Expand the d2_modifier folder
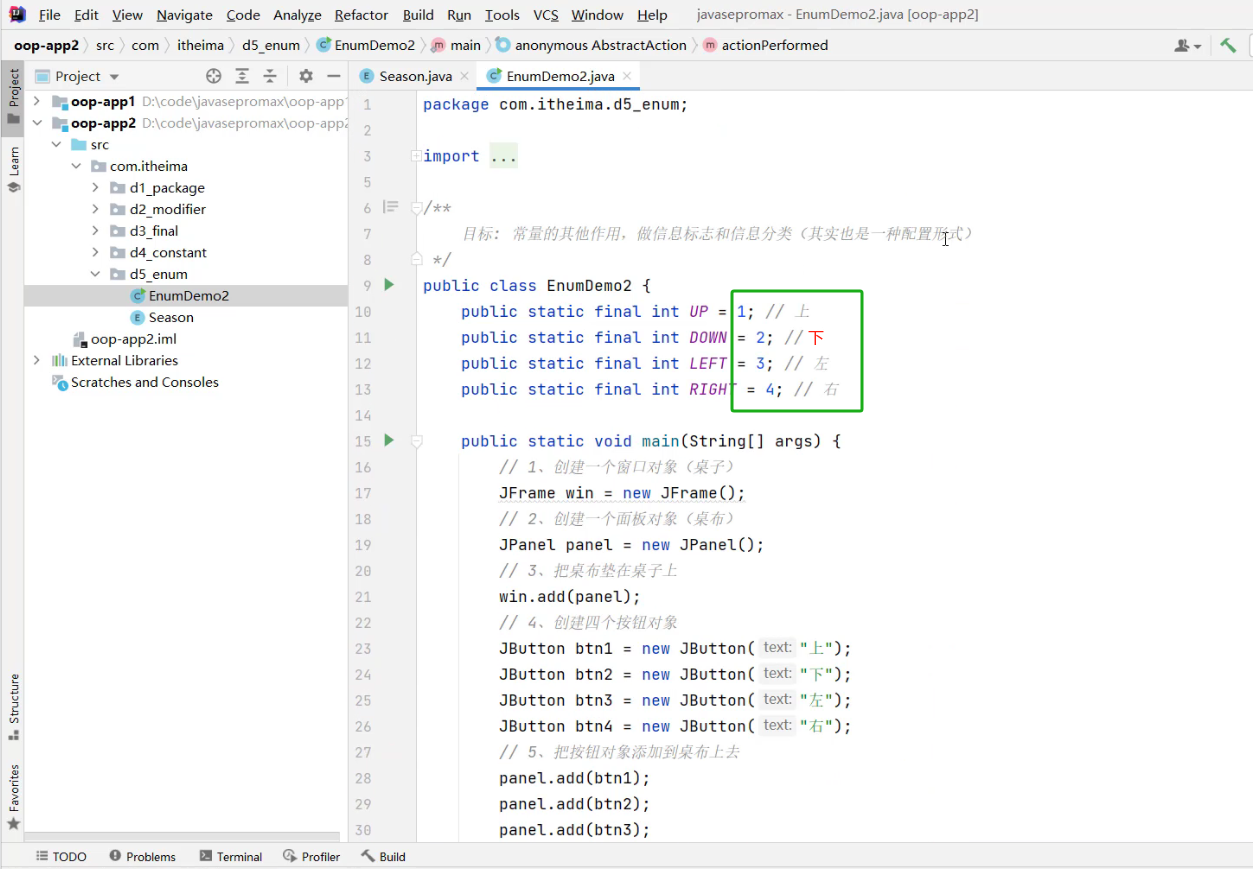Viewport: 1253px width, 869px height. [x=95, y=209]
